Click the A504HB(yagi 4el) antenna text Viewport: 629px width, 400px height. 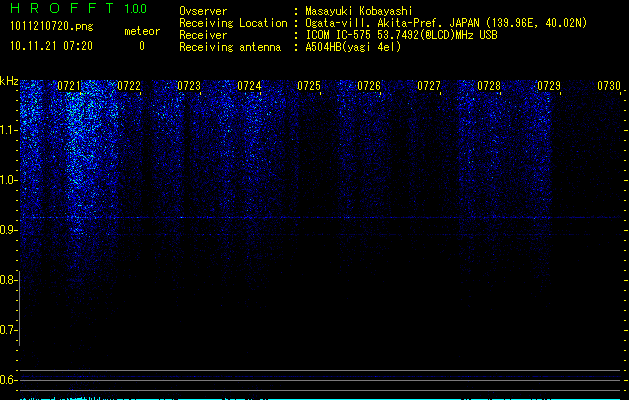pos(353,47)
